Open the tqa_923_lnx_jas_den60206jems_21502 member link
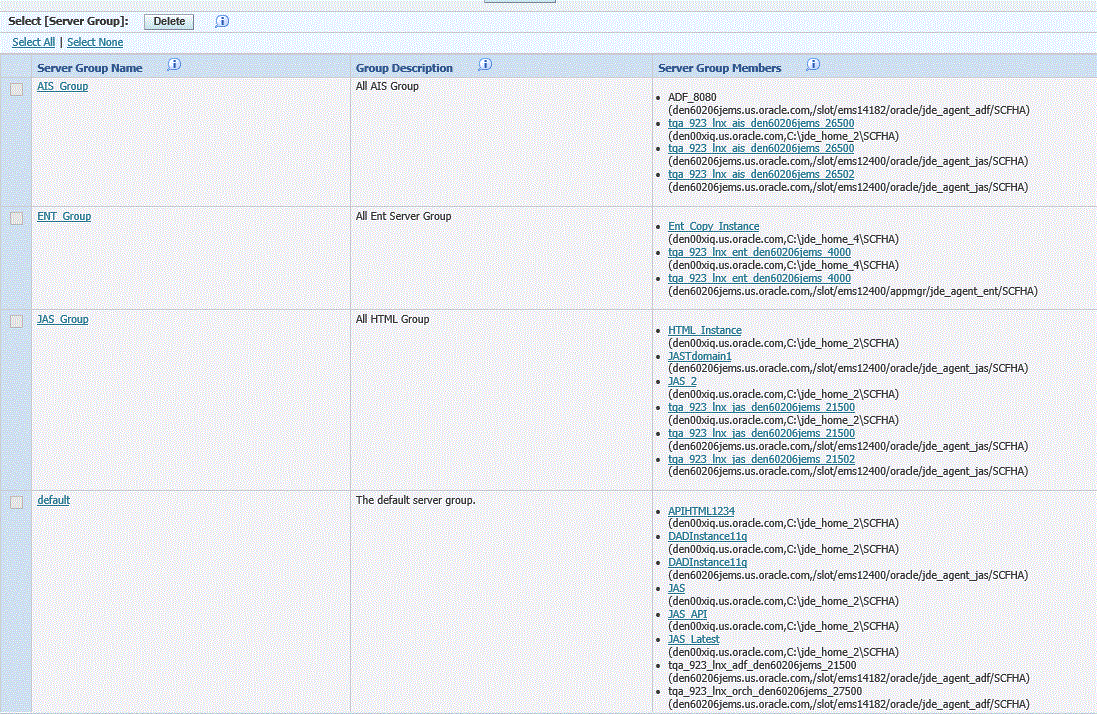Viewport: 1097px width, 714px height. [x=761, y=459]
